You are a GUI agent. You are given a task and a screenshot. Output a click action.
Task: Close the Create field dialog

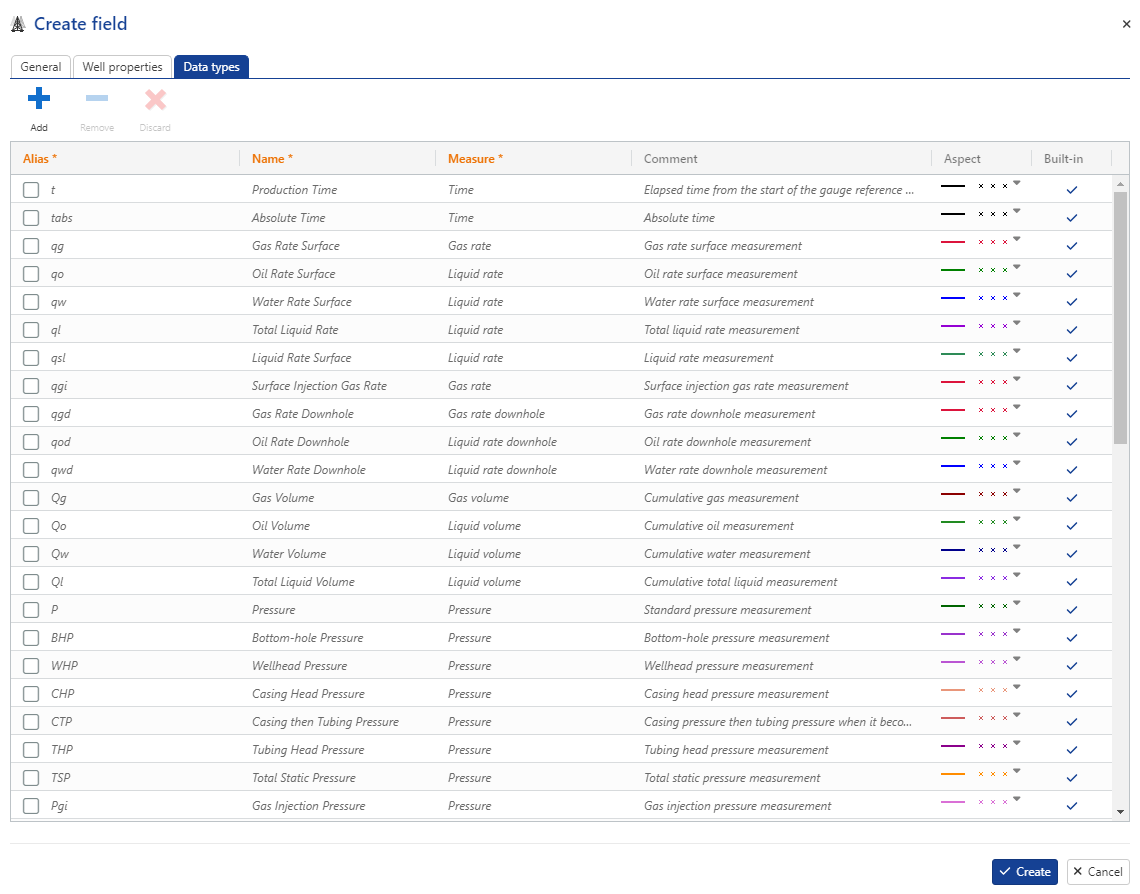coord(1126,24)
